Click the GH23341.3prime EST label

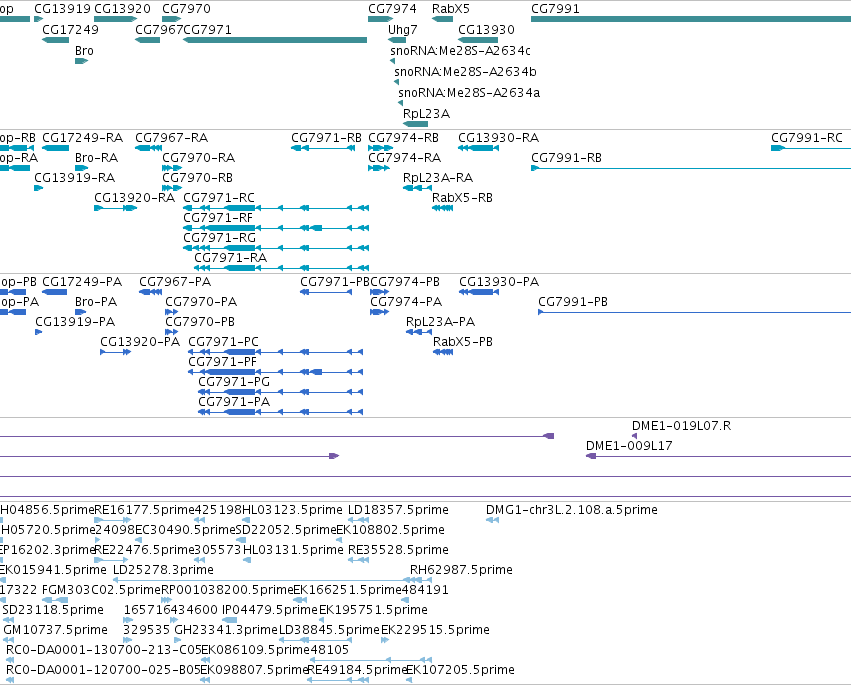[226, 630]
